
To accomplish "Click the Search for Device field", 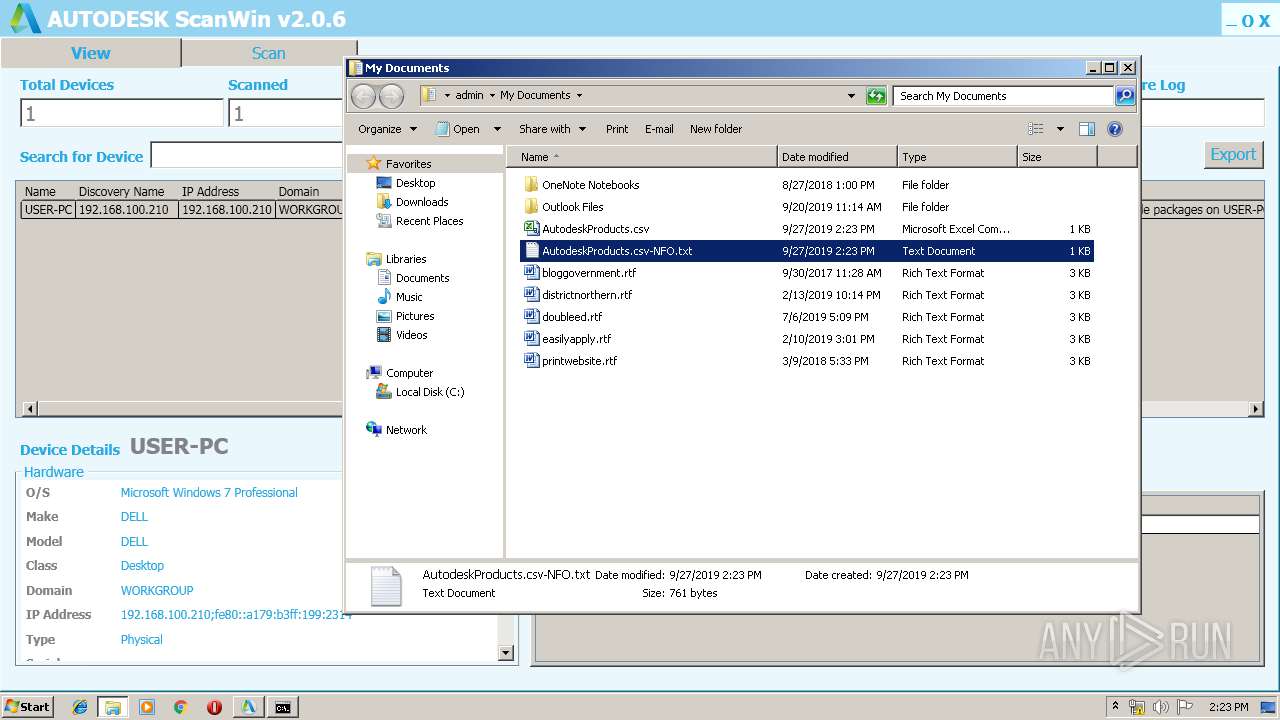I will coord(247,155).
